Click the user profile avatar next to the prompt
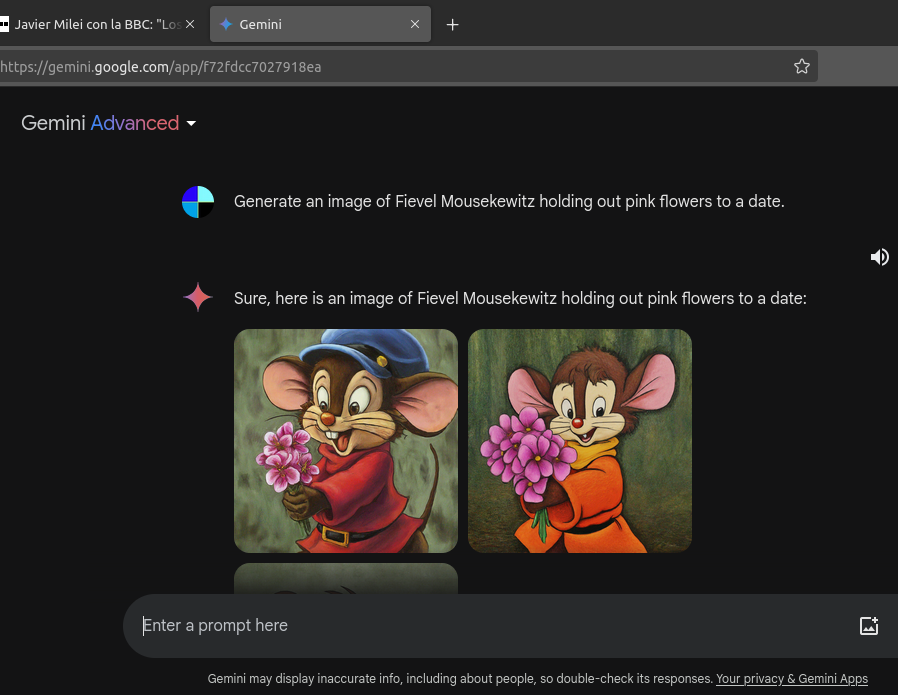The width and height of the screenshot is (898, 695). pos(198,202)
